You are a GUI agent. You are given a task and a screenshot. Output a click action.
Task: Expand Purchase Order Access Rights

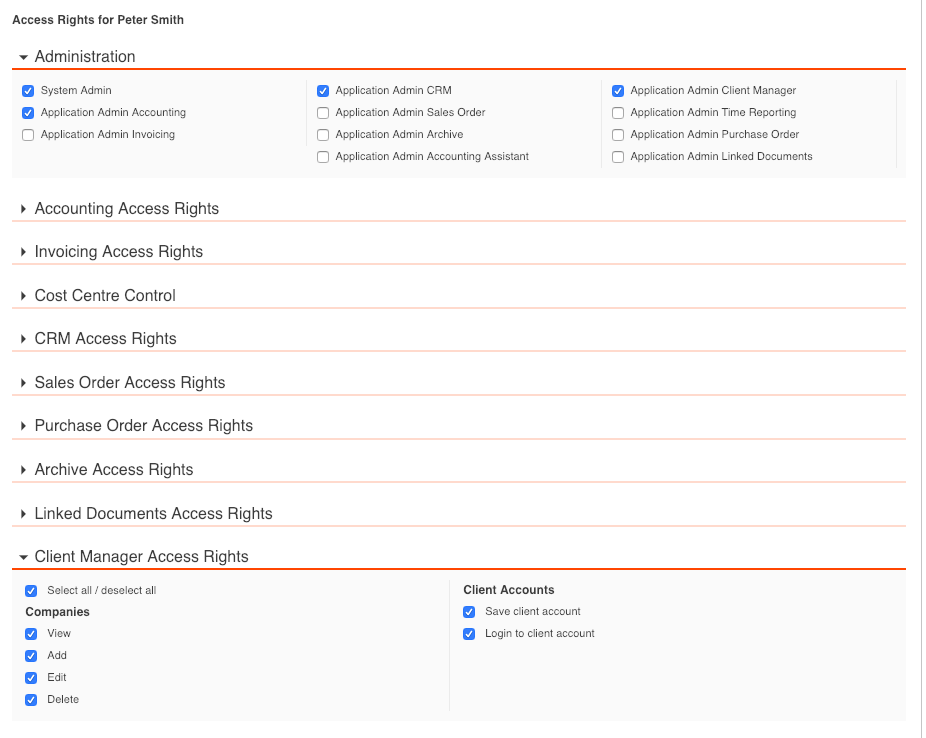point(143,426)
